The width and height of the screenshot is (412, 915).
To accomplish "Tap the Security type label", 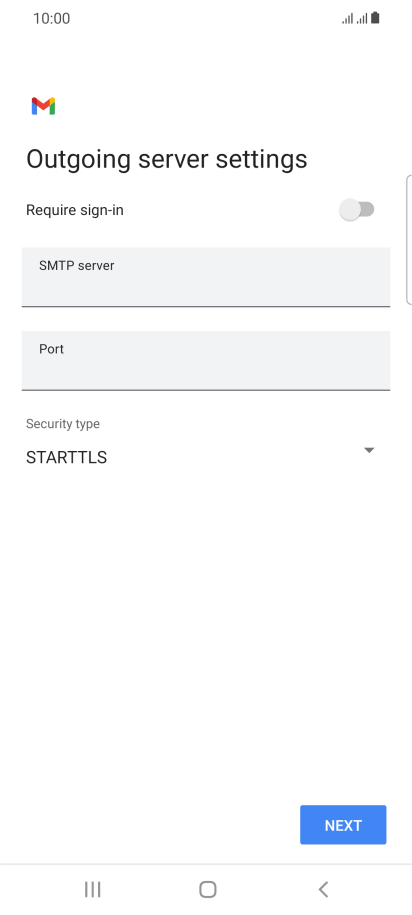I will (x=63, y=424).
